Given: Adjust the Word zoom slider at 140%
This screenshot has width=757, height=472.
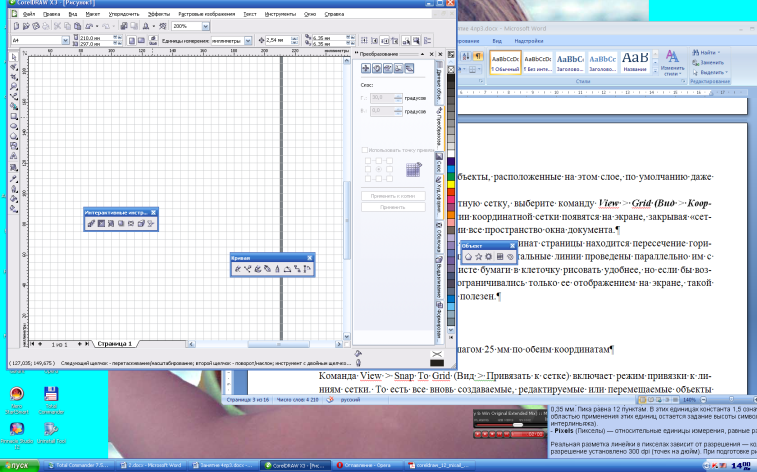Looking at the screenshot, I should coord(731,400).
